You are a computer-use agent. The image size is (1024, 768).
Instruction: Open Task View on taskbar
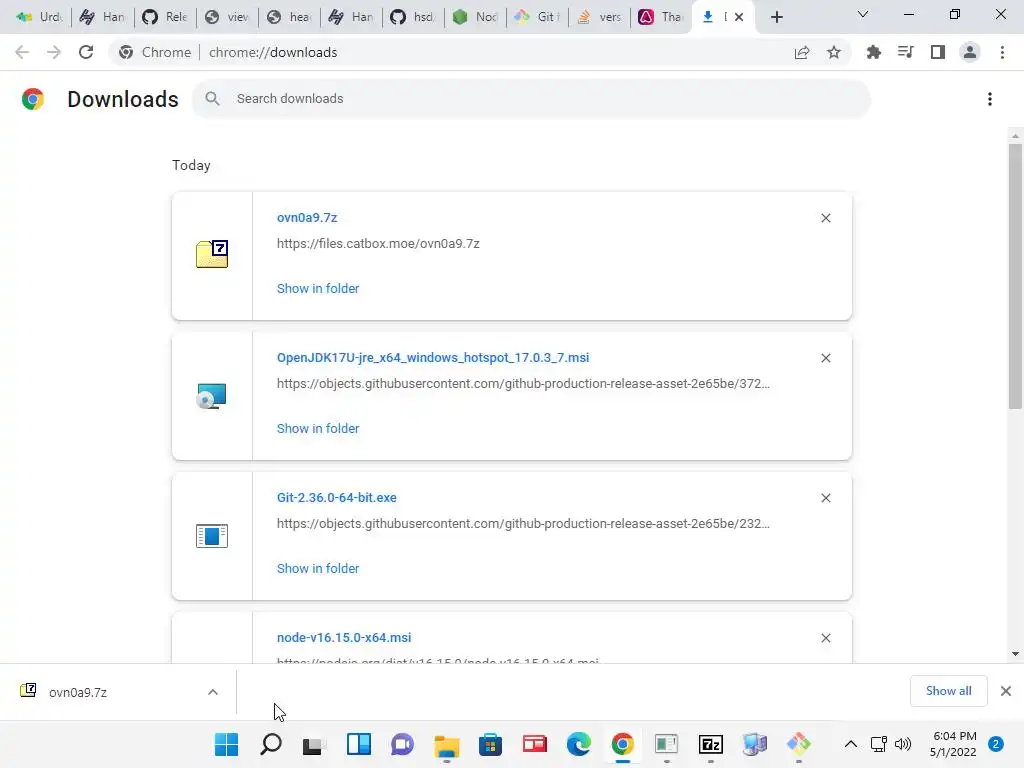(313, 744)
